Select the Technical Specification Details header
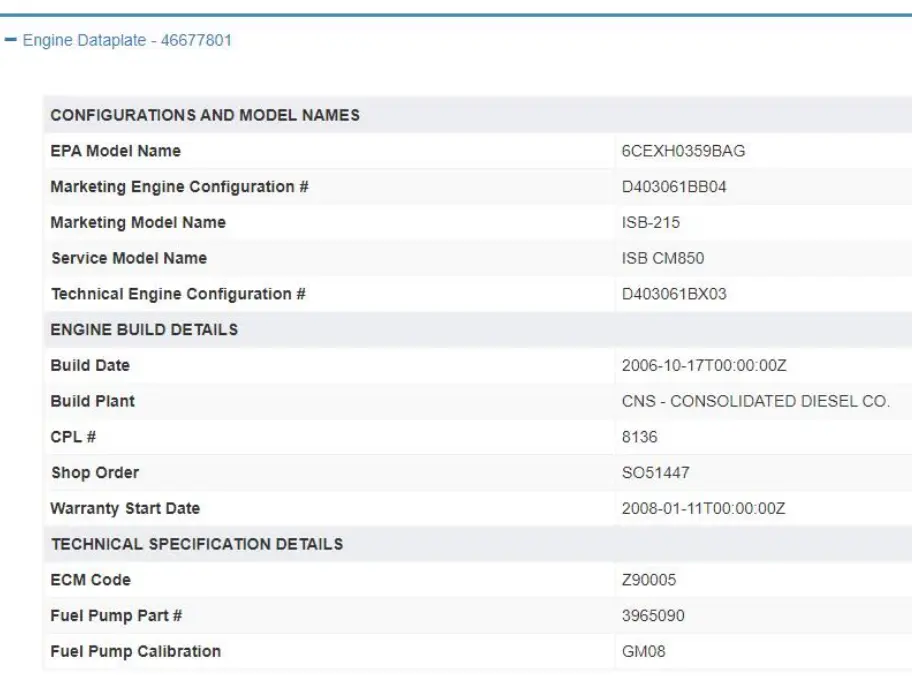This screenshot has width=912, height=698. coord(197,544)
